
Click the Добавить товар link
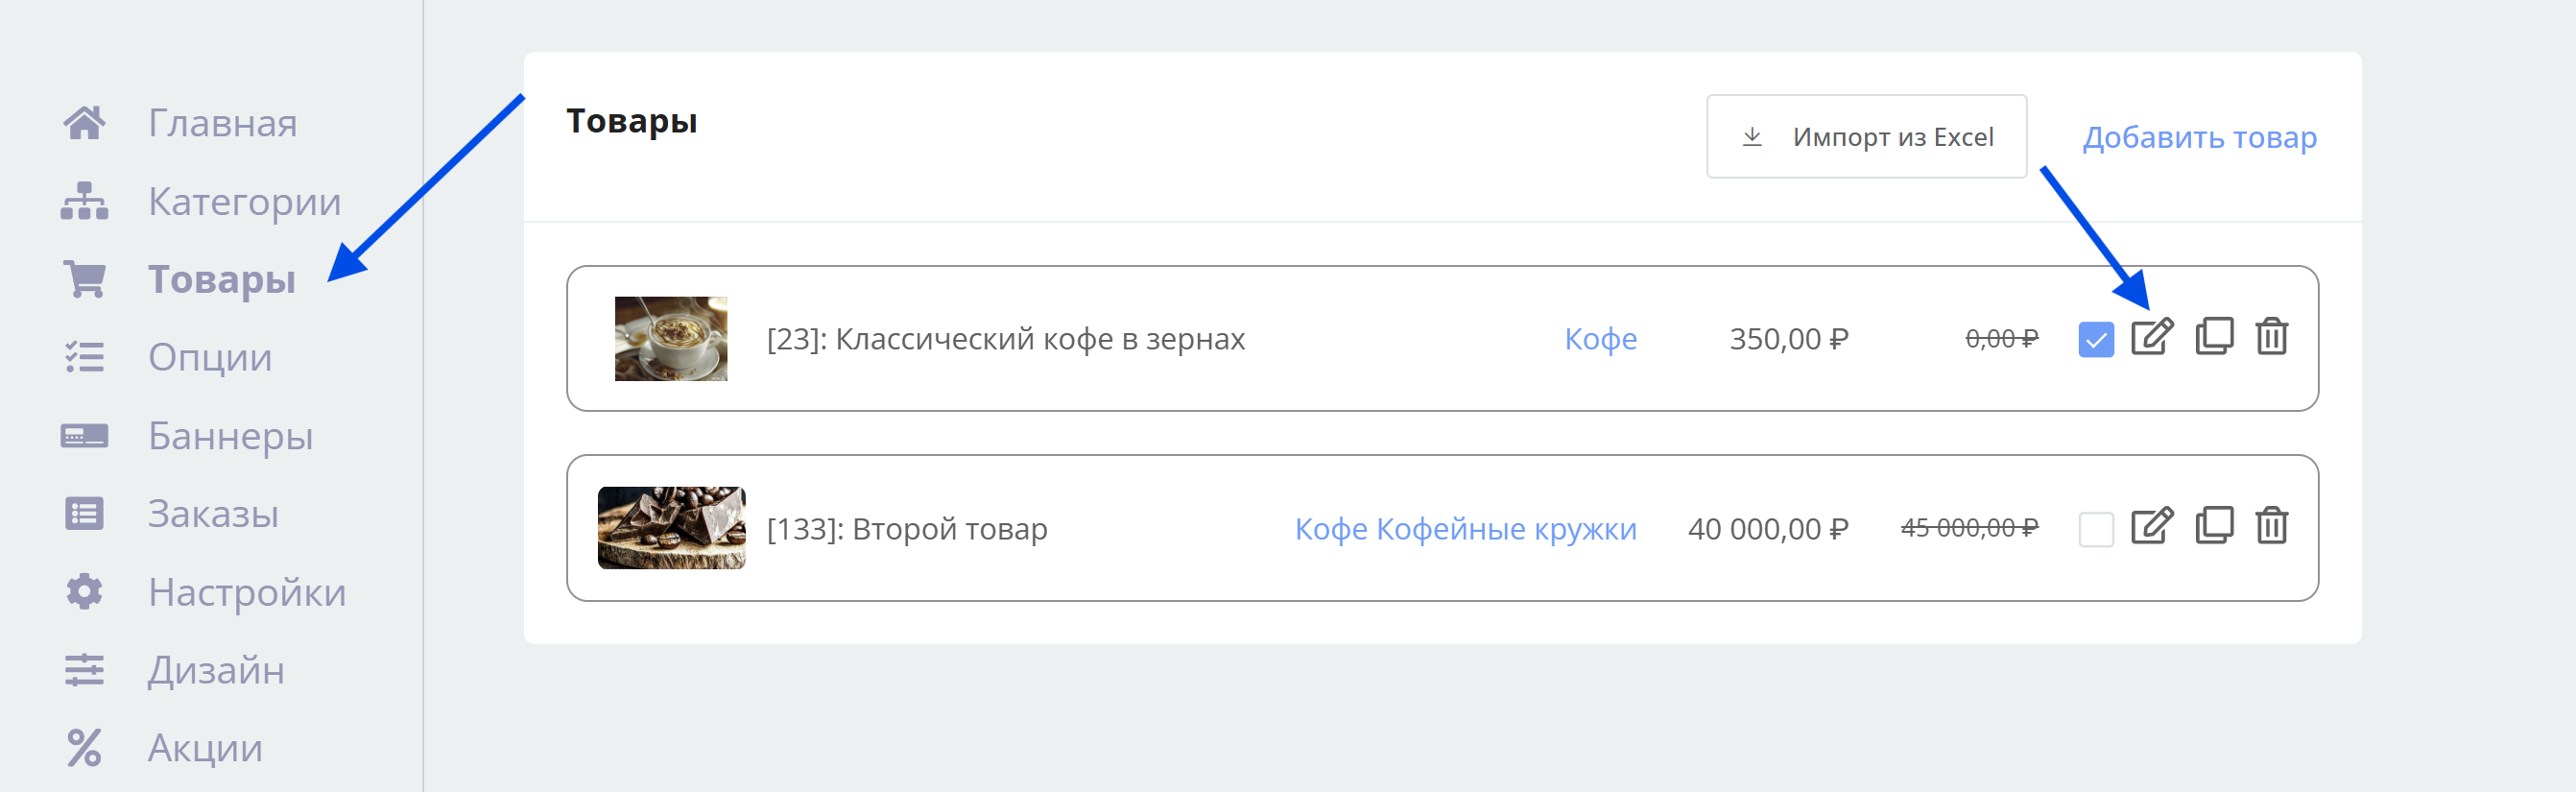[2199, 137]
